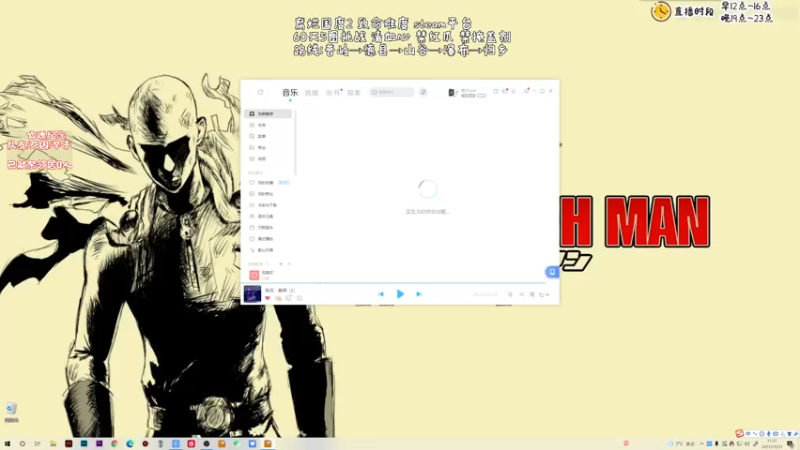Viewport: 800px width, 450px height.
Task: Switch to the 音乐 tab
Action: tap(290, 92)
